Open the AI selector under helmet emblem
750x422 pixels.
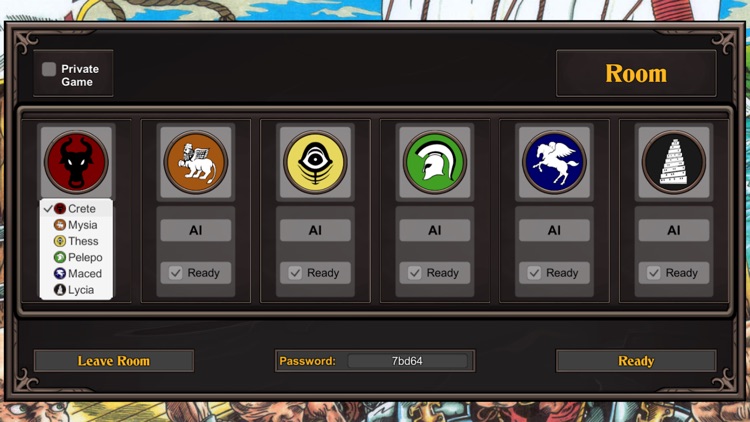[x=435, y=230]
